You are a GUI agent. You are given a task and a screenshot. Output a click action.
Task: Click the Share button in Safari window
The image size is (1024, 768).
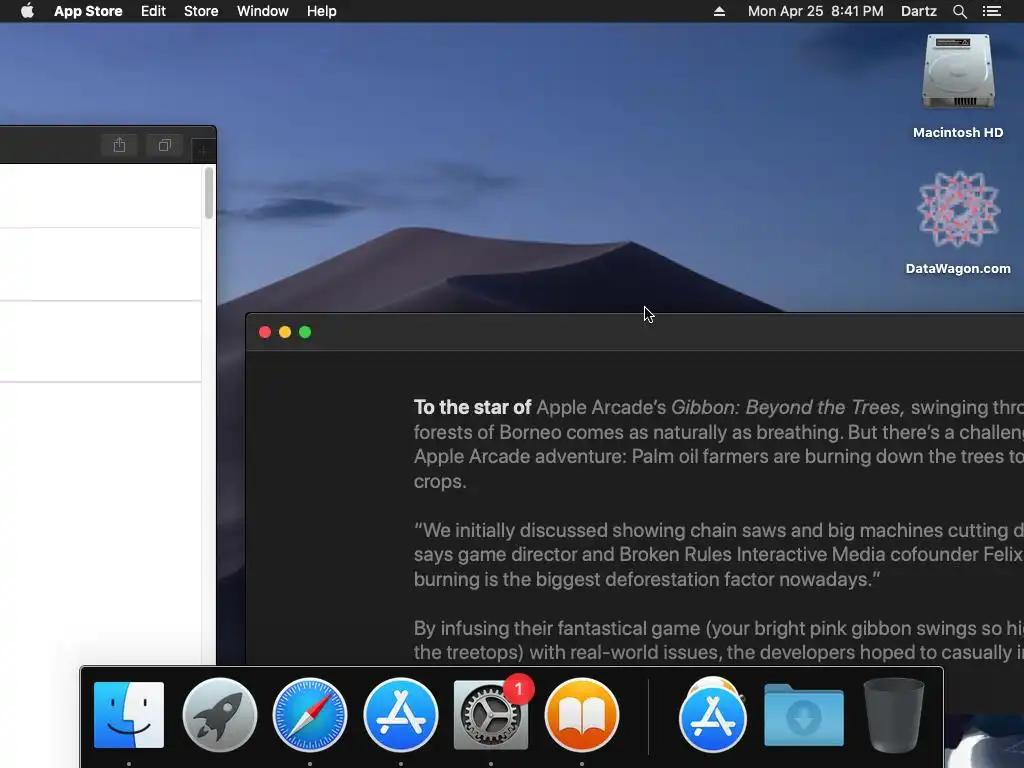click(119, 145)
